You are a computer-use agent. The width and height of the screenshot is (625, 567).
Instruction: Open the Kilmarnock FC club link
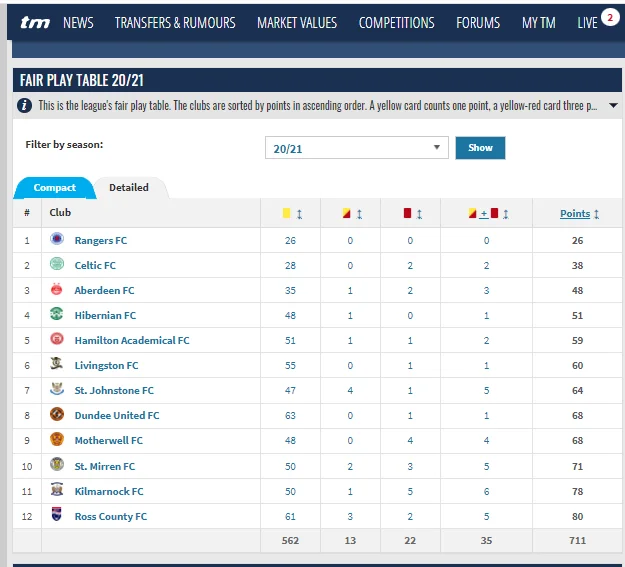[x=109, y=491]
